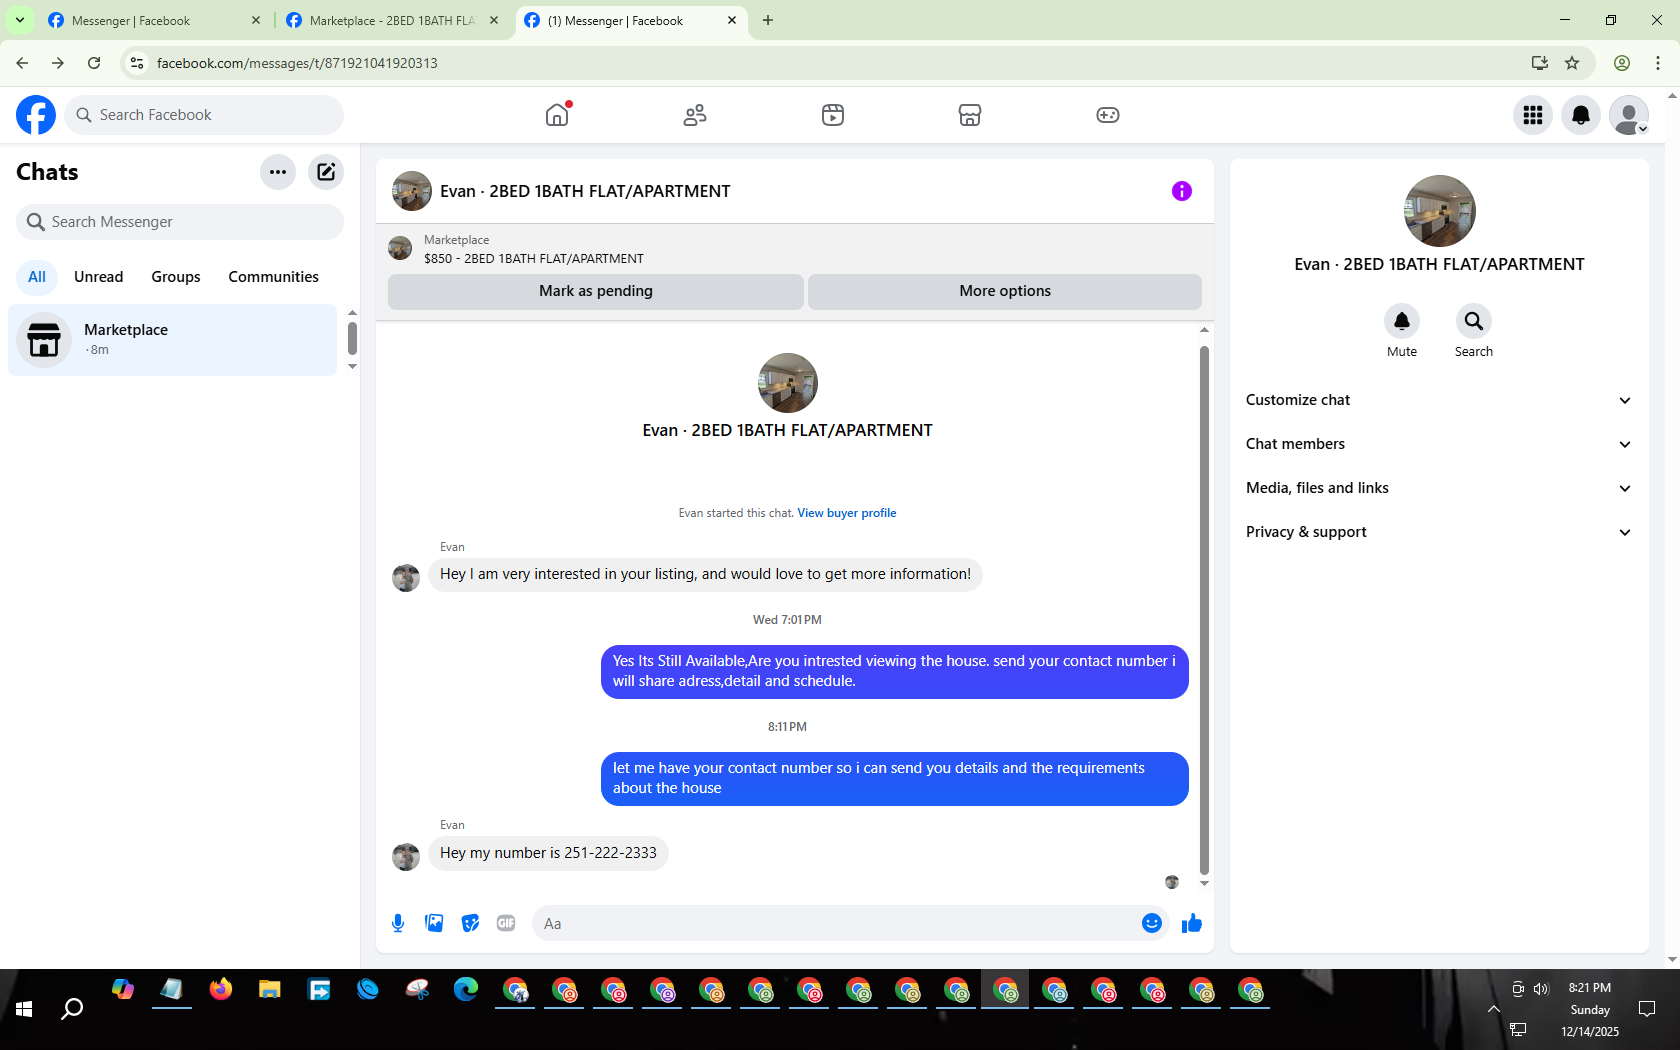Go back in browser history
Screen dimensions: 1680x1050
pos(22,63)
